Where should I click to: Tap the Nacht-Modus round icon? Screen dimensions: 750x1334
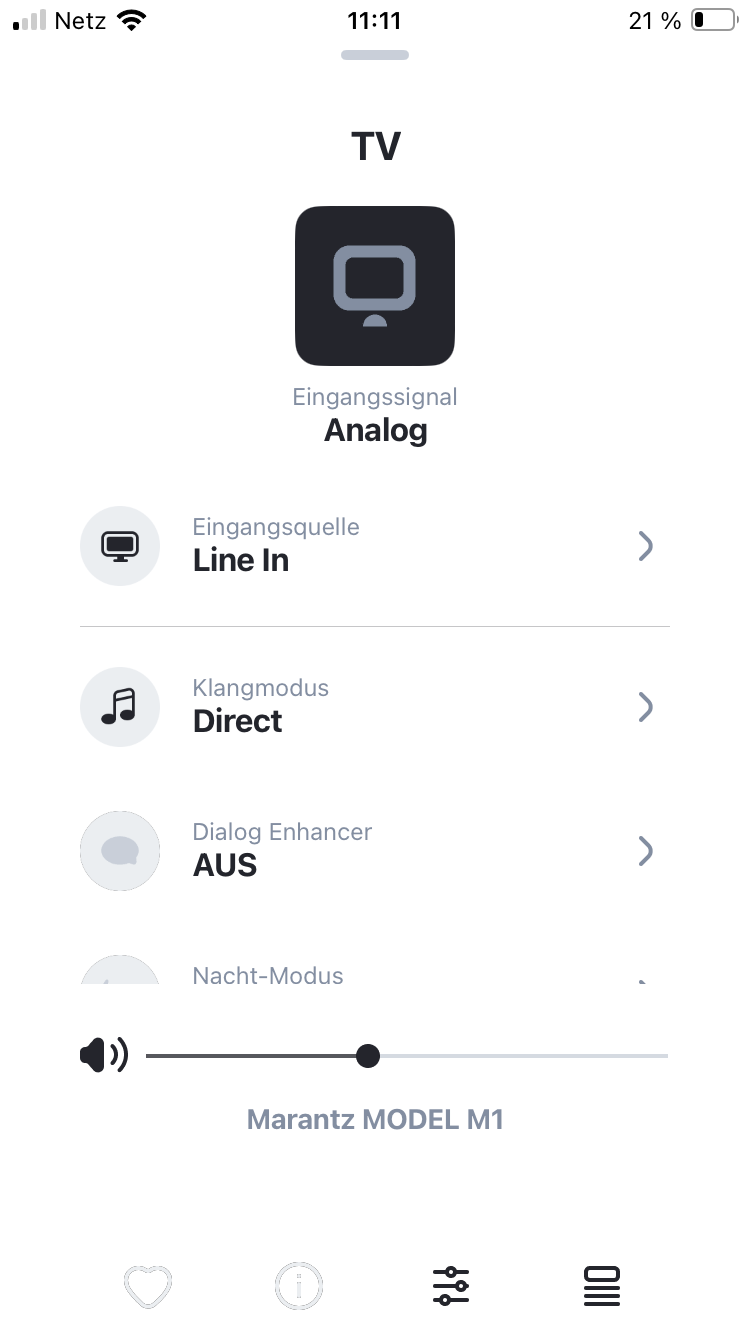pos(120,970)
